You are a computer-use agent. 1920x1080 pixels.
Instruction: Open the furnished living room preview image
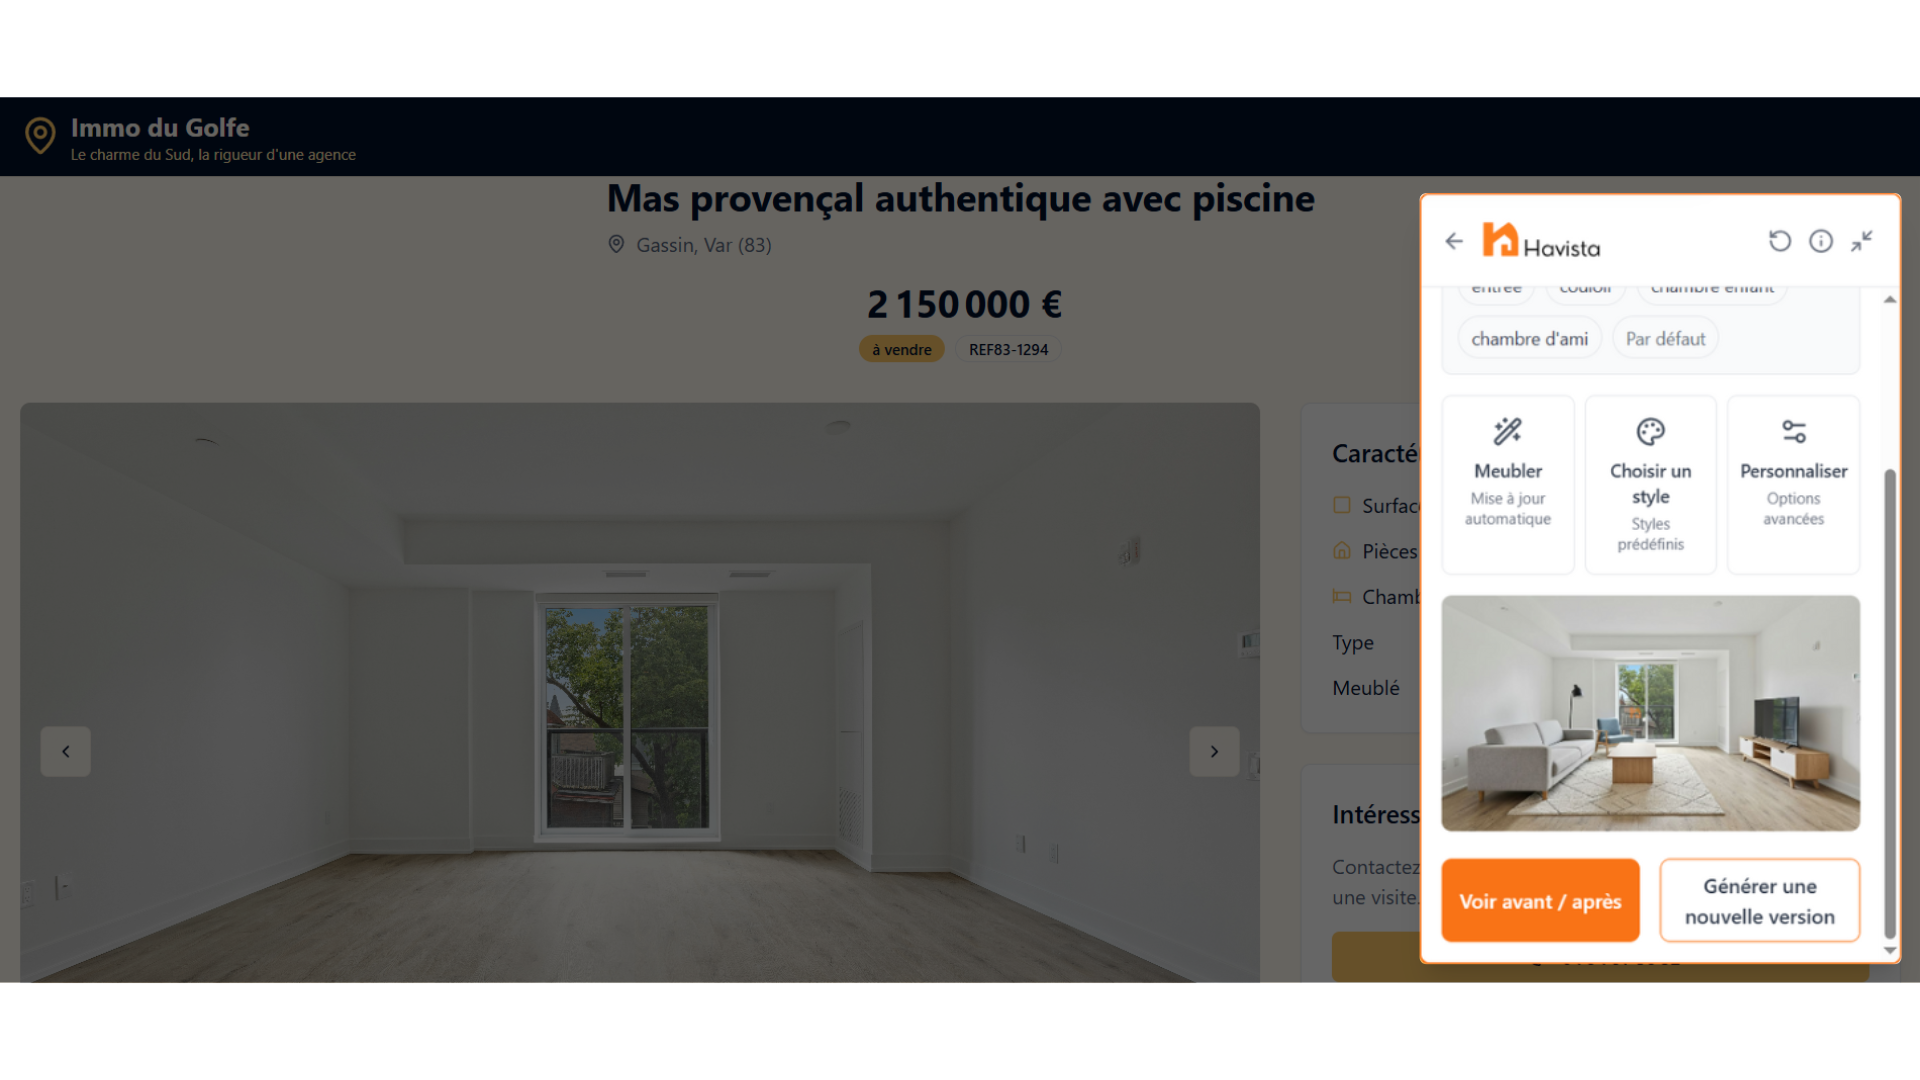pyautogui.click(x=1650, y=713)
